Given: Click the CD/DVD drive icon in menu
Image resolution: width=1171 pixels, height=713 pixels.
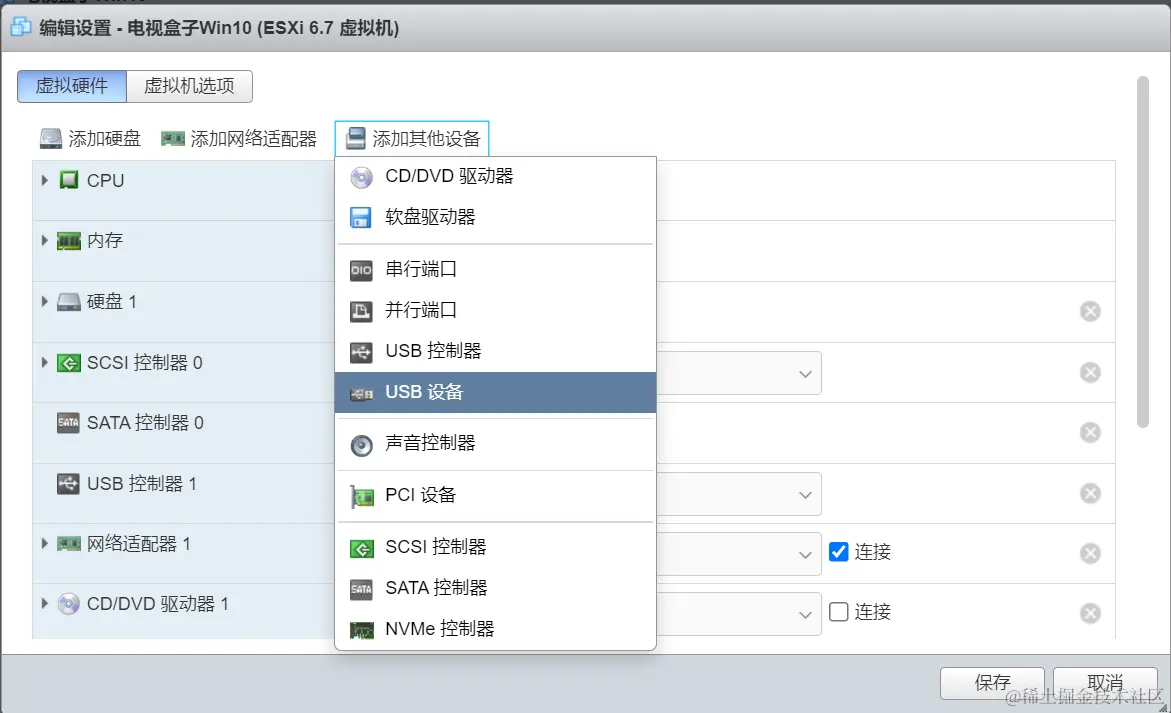Looking at the screenshot, I should point(361,177).
